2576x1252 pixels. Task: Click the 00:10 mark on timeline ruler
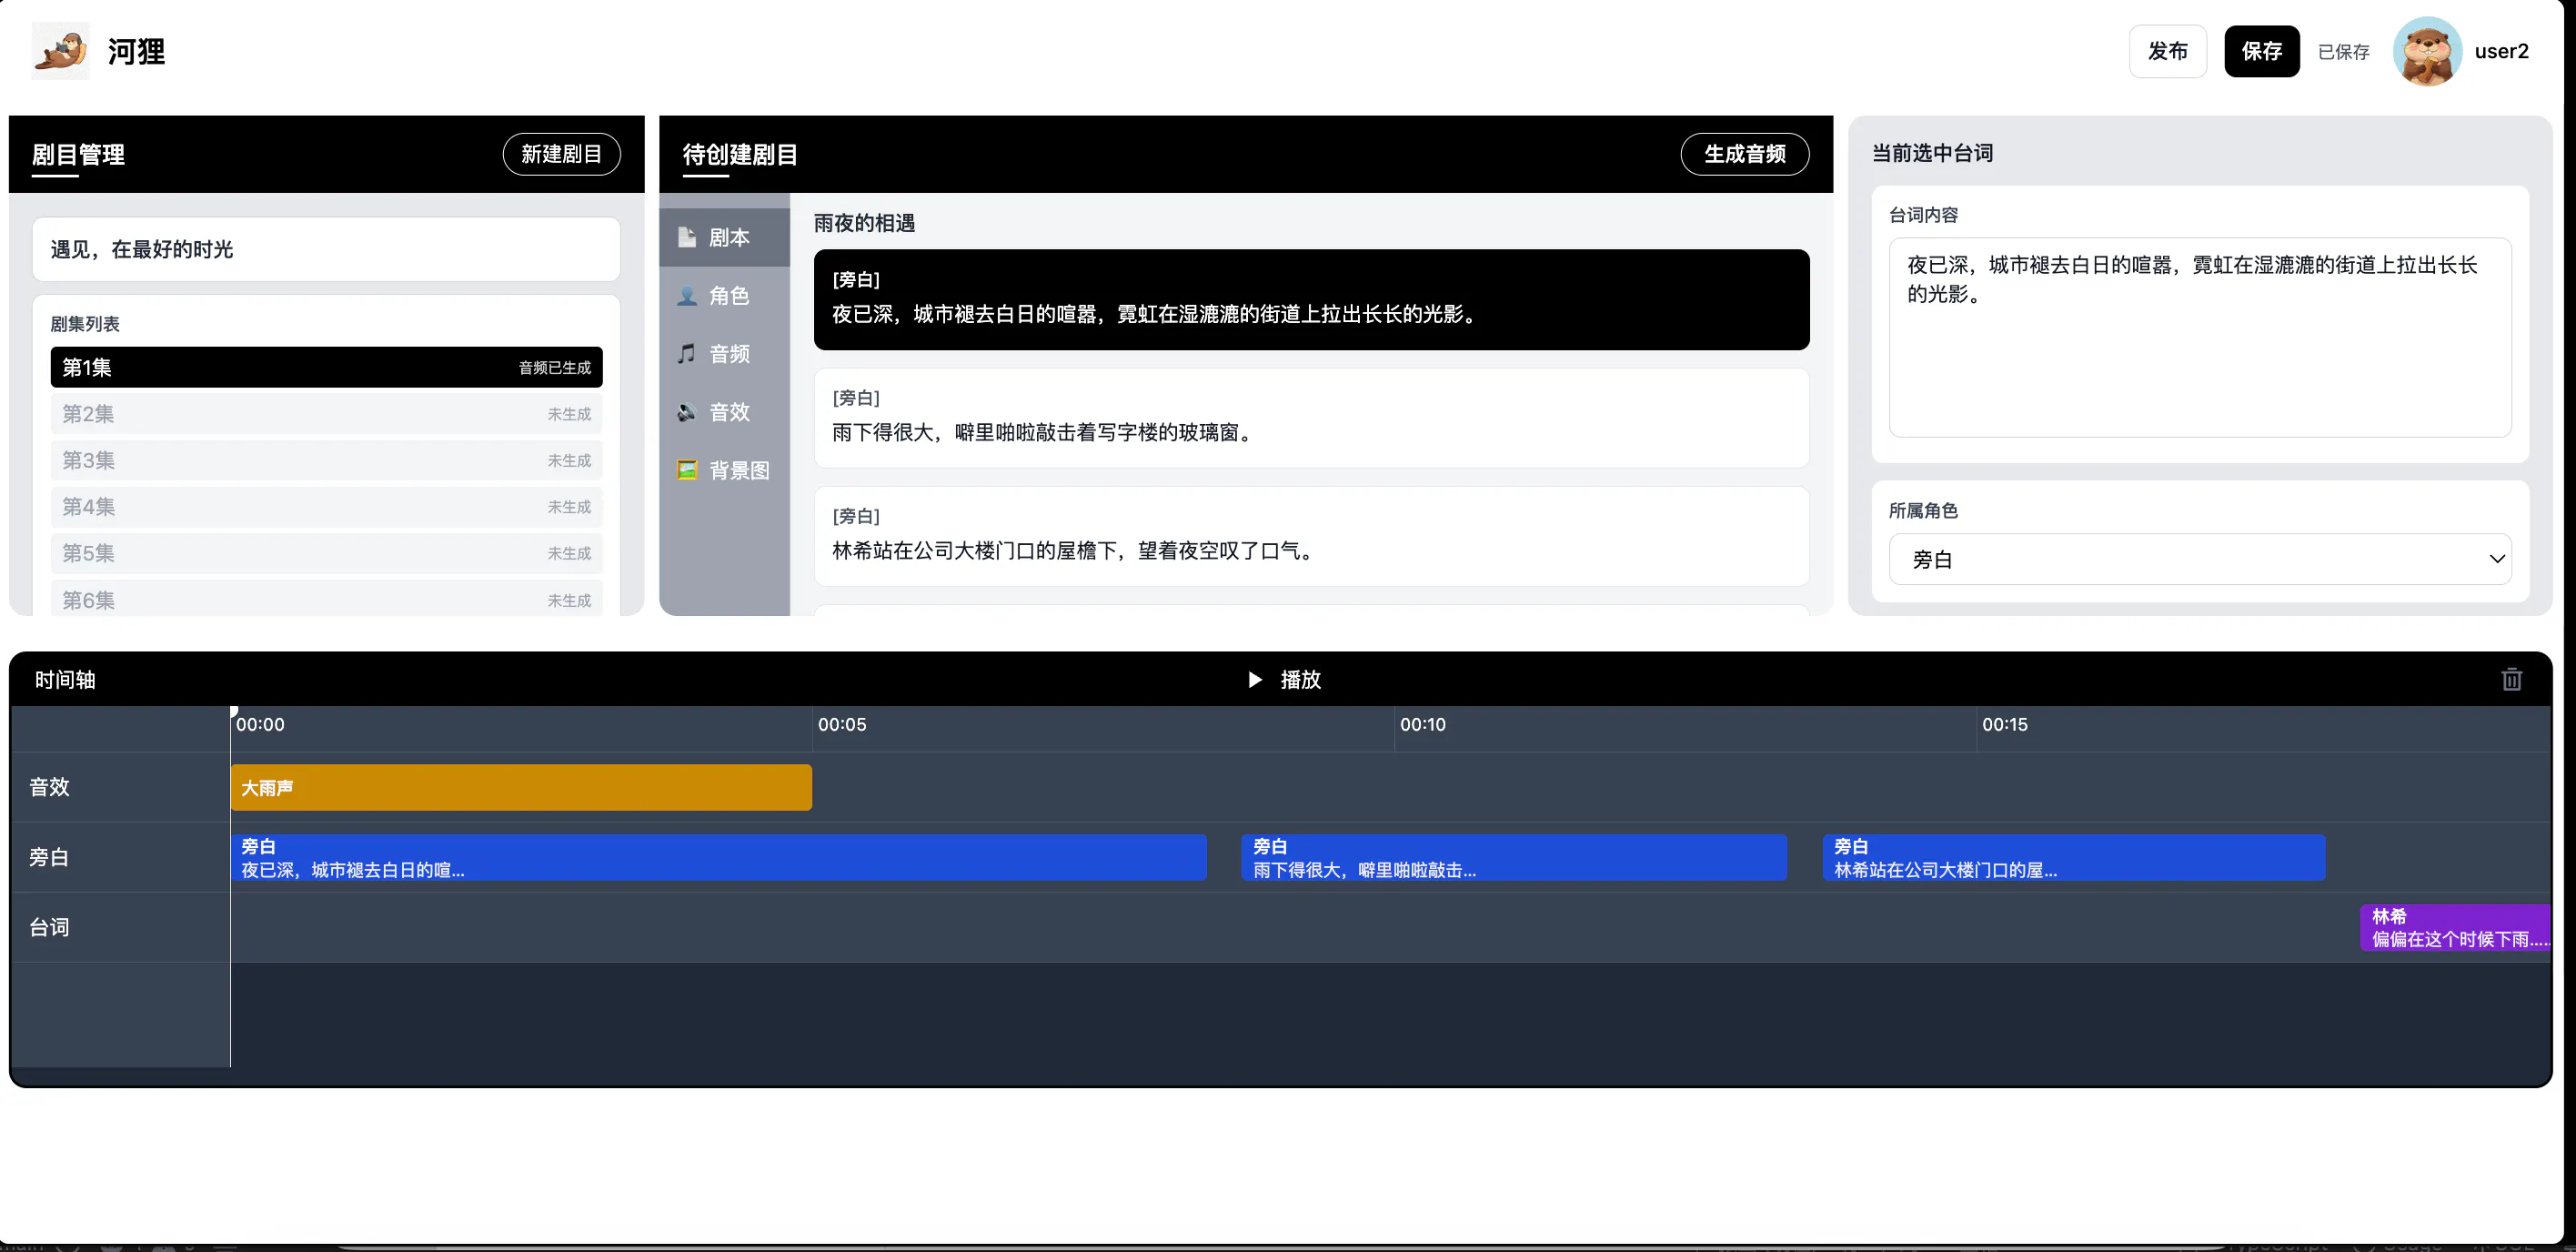coord(1422,724)
